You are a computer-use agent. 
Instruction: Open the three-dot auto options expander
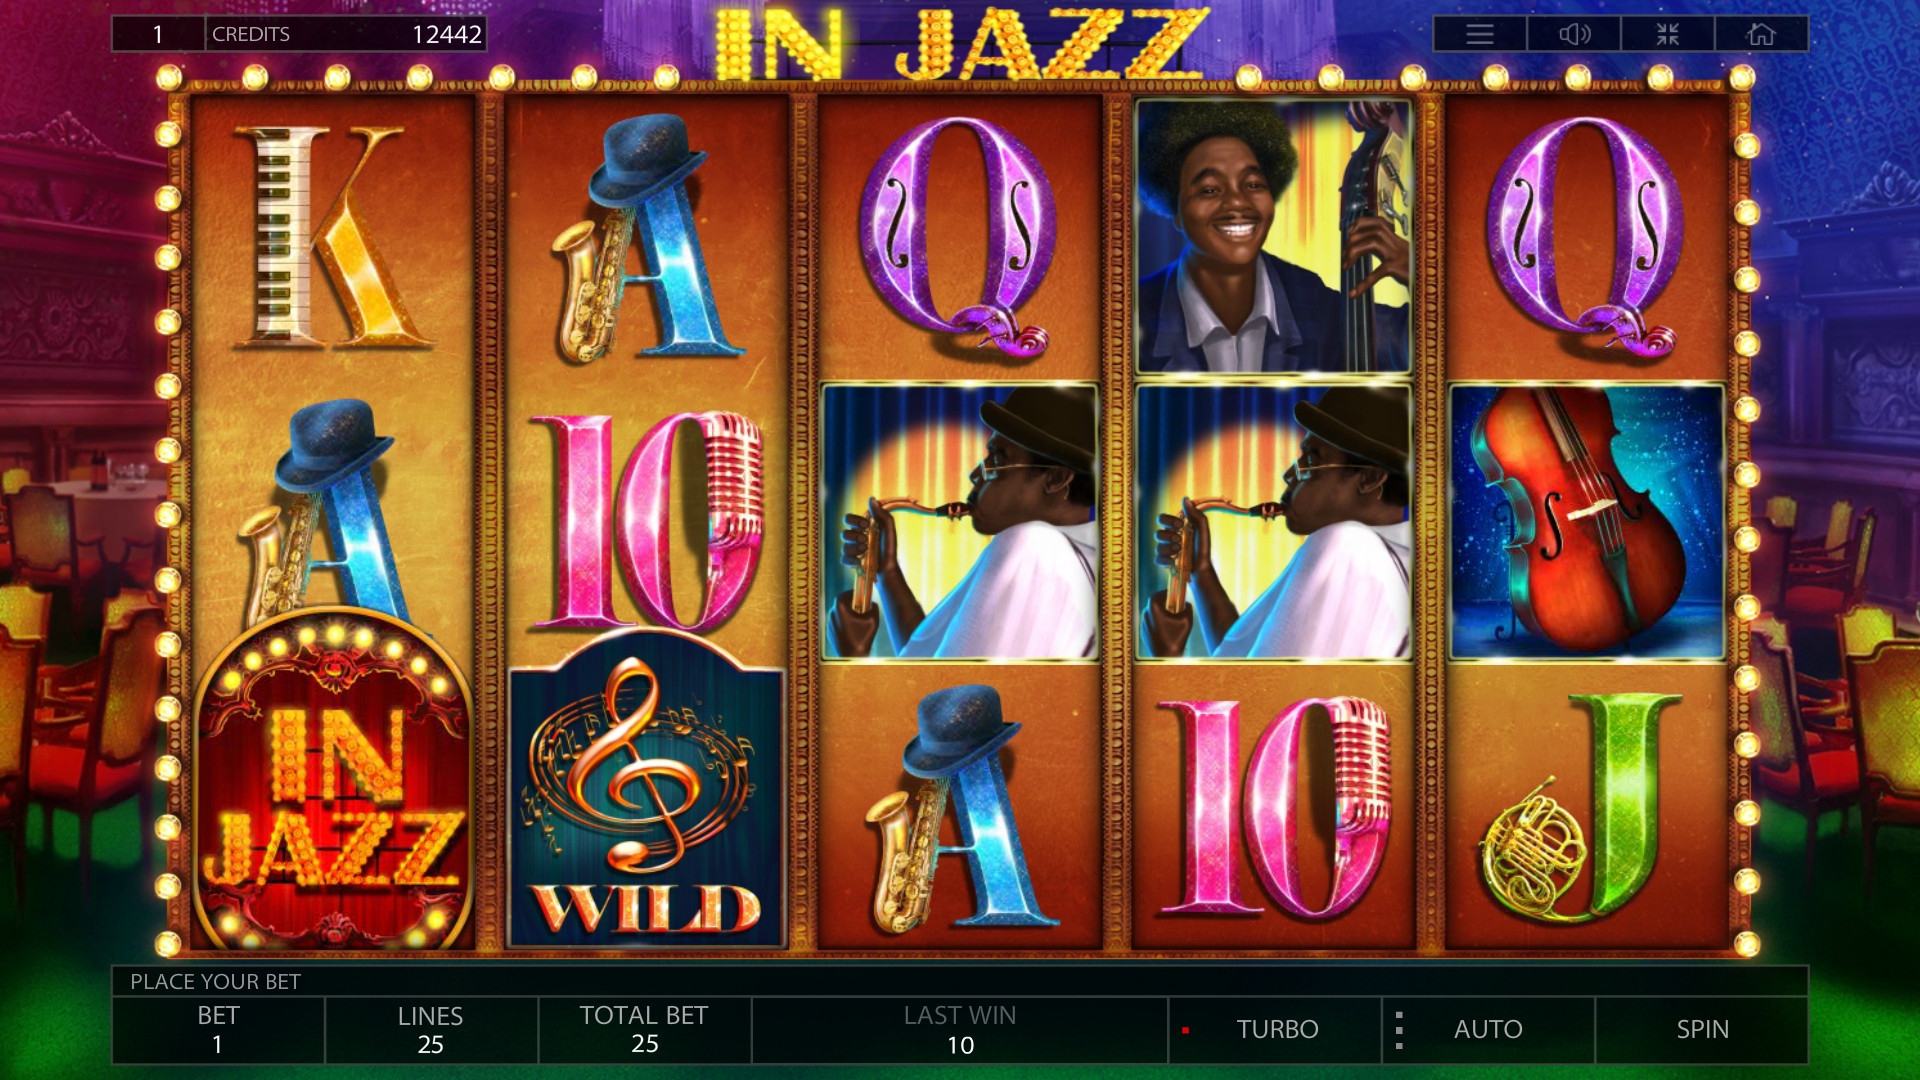(1399, 1029)
